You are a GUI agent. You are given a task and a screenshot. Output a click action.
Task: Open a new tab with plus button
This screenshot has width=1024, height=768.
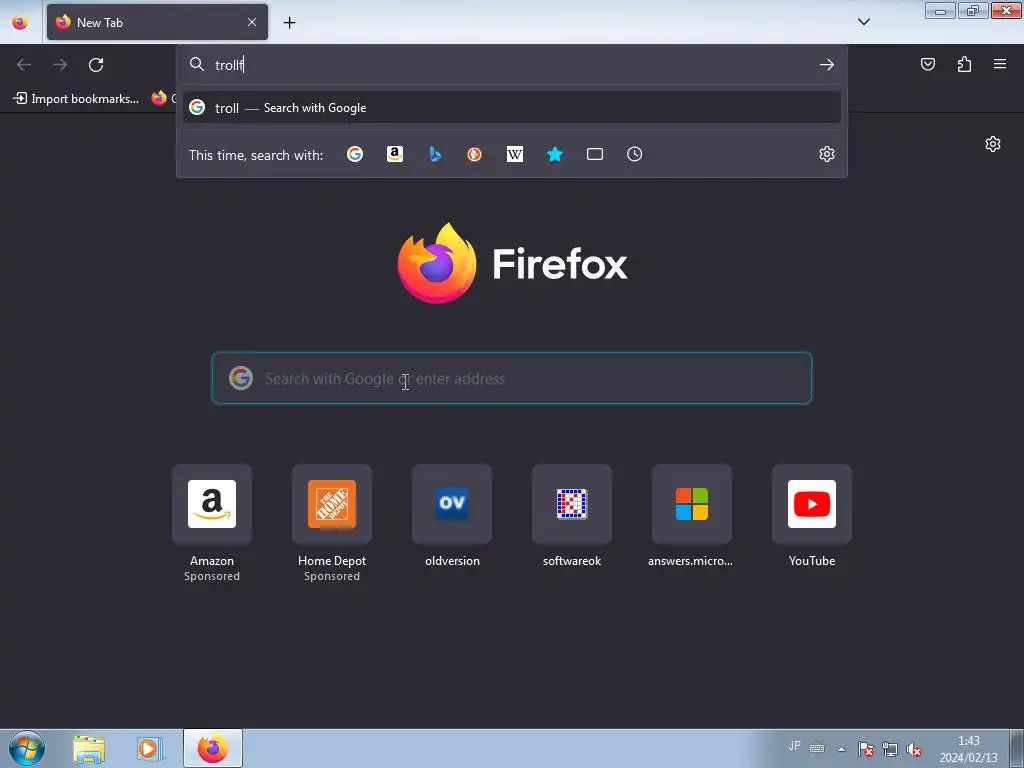[289, 23]
